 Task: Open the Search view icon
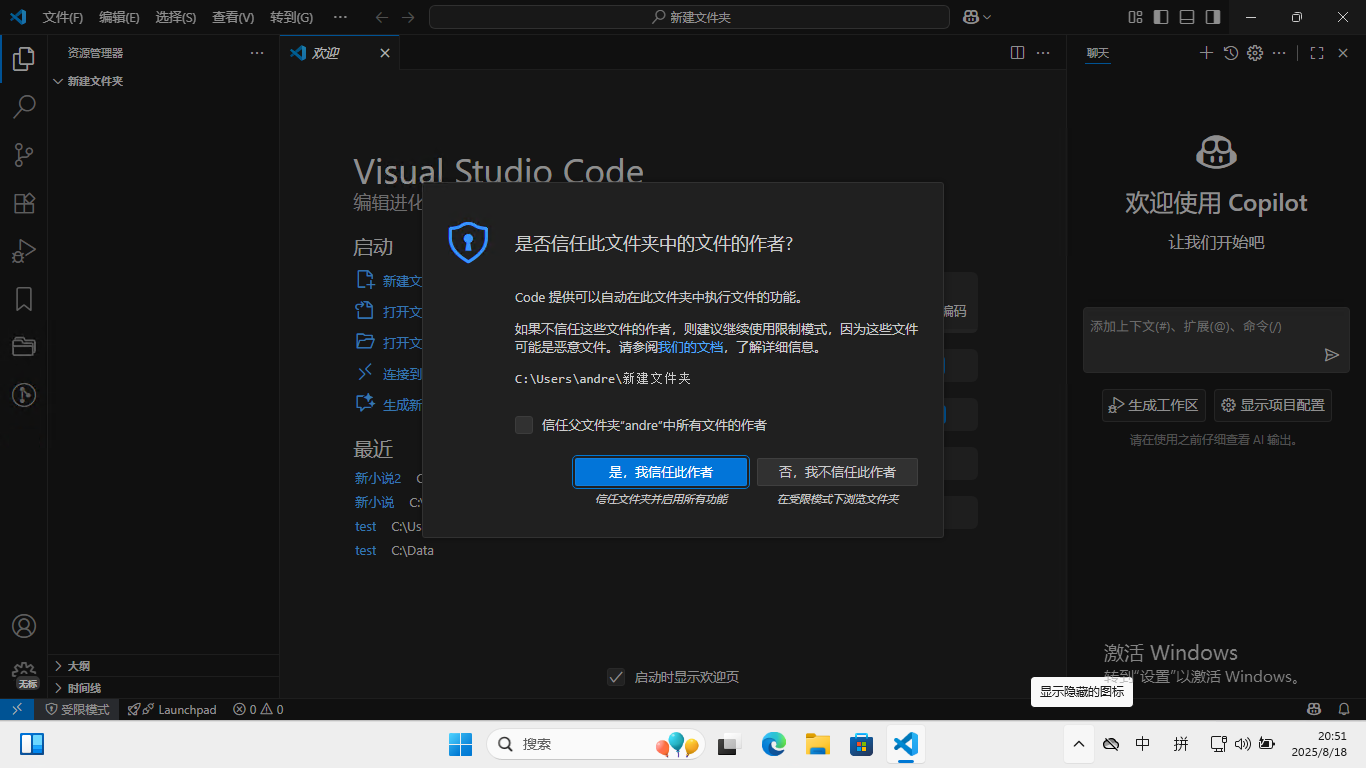pyautogui.click(x=24, y=107)
